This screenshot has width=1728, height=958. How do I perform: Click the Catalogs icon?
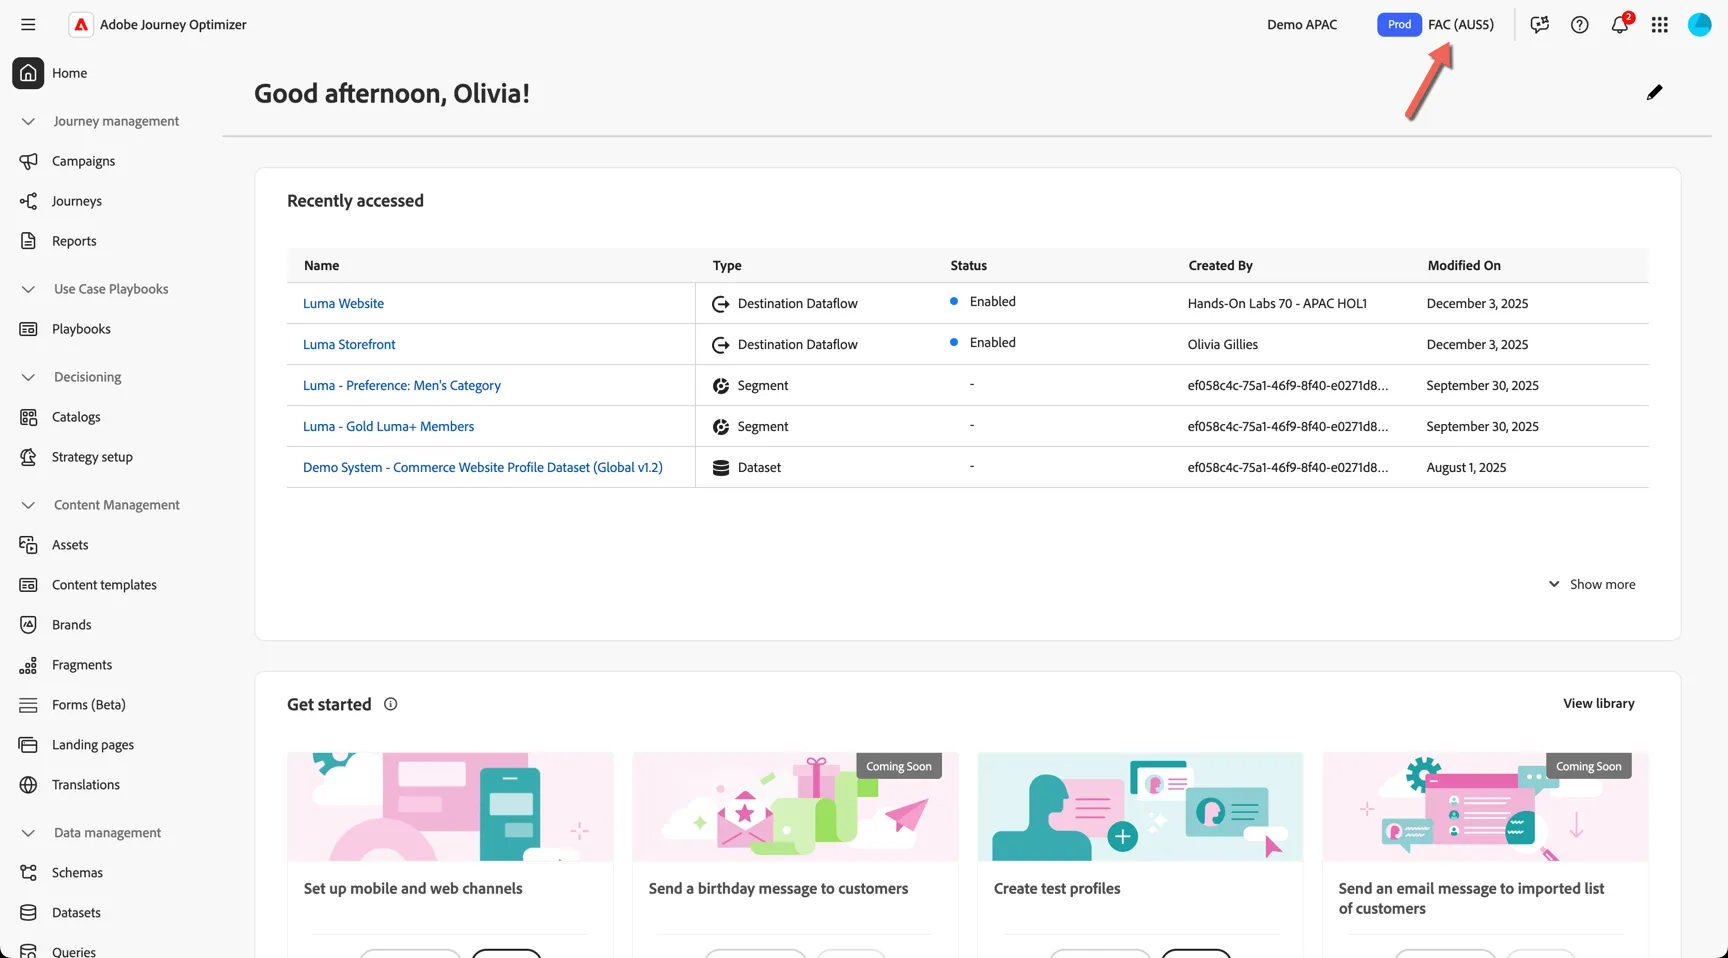coord(28,417)
